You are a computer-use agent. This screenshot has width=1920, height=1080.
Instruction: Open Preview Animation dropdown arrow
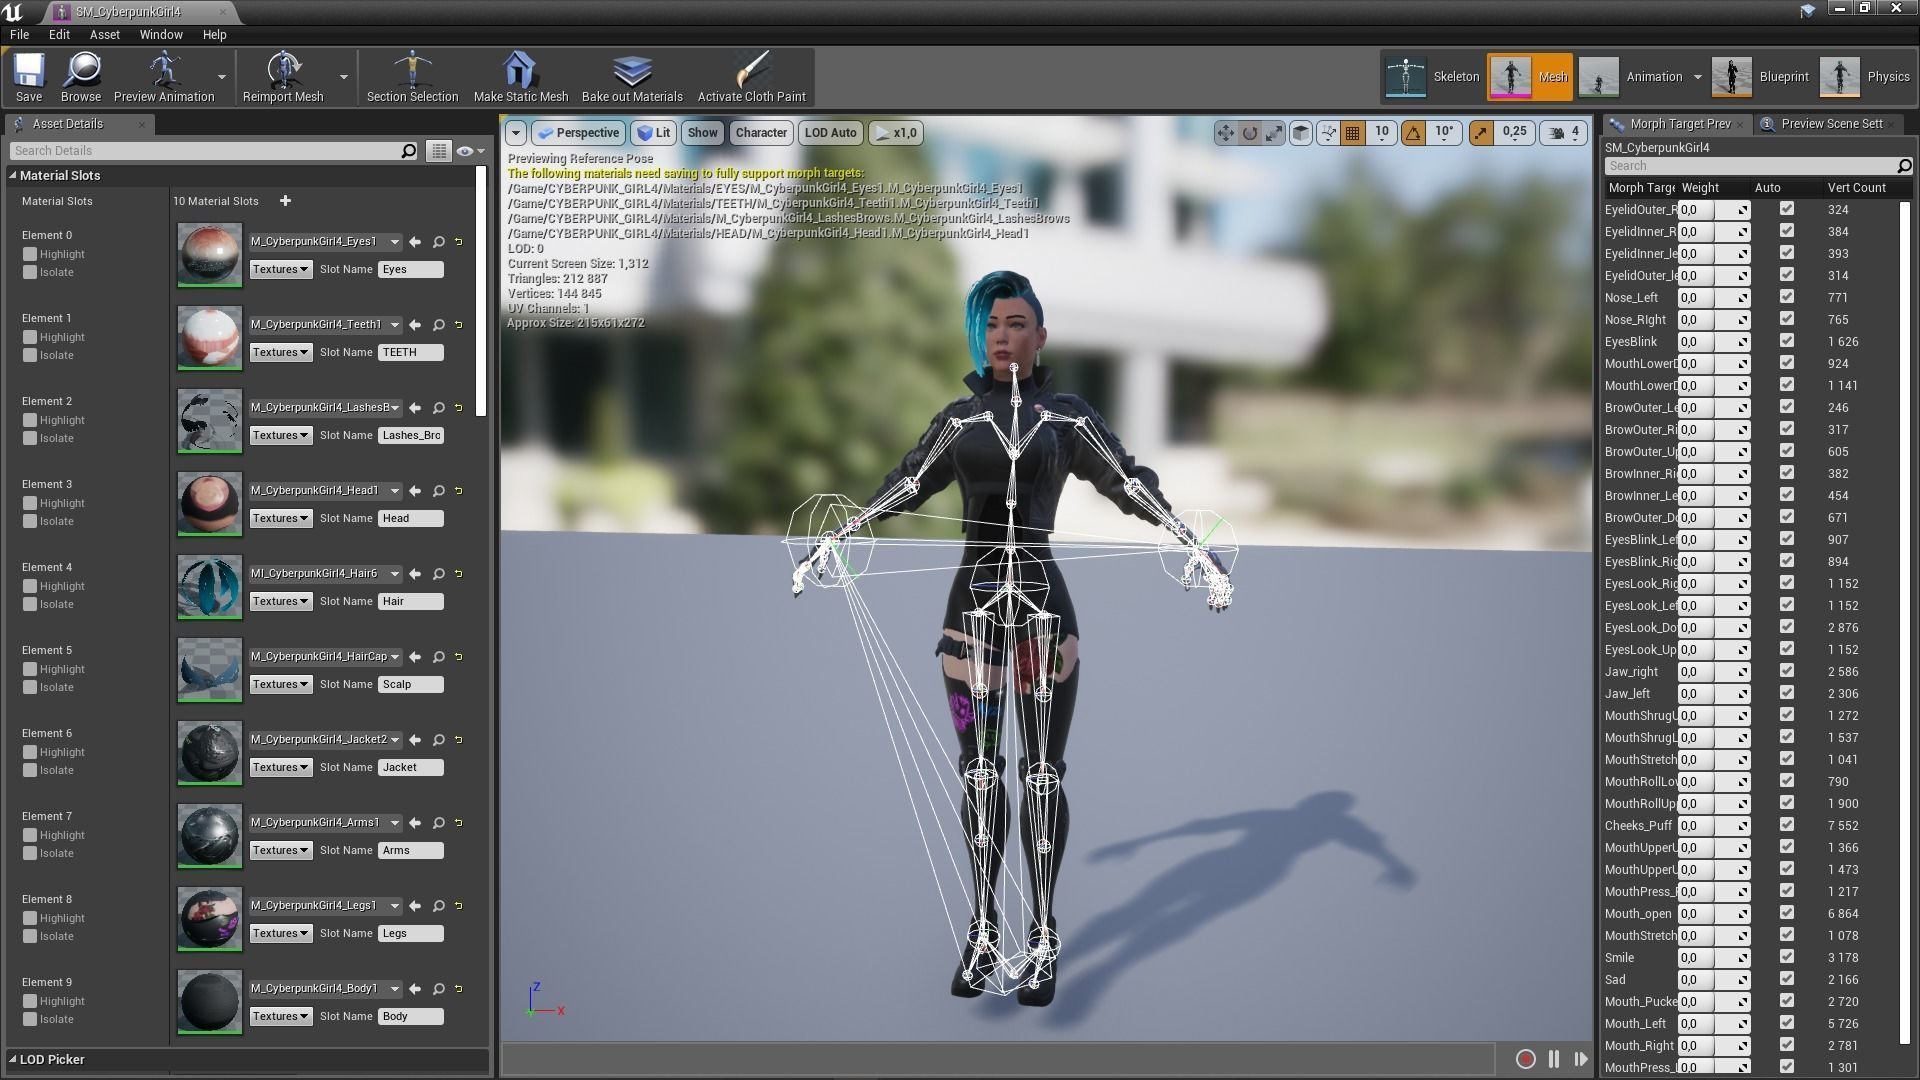(222, 77)
